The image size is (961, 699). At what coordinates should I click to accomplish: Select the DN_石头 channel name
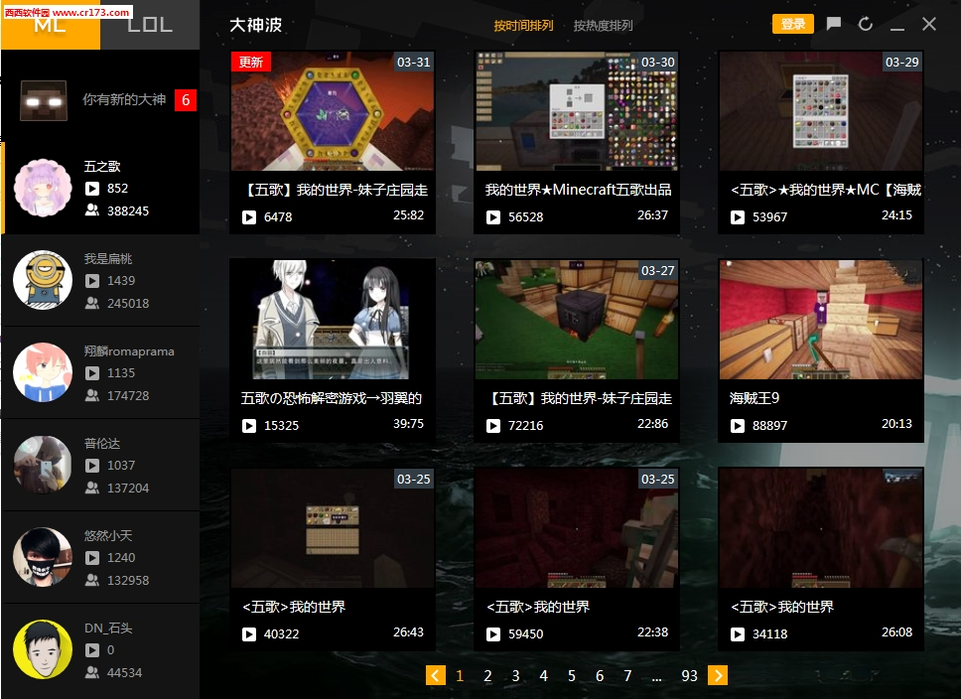[x=108, y=628]
